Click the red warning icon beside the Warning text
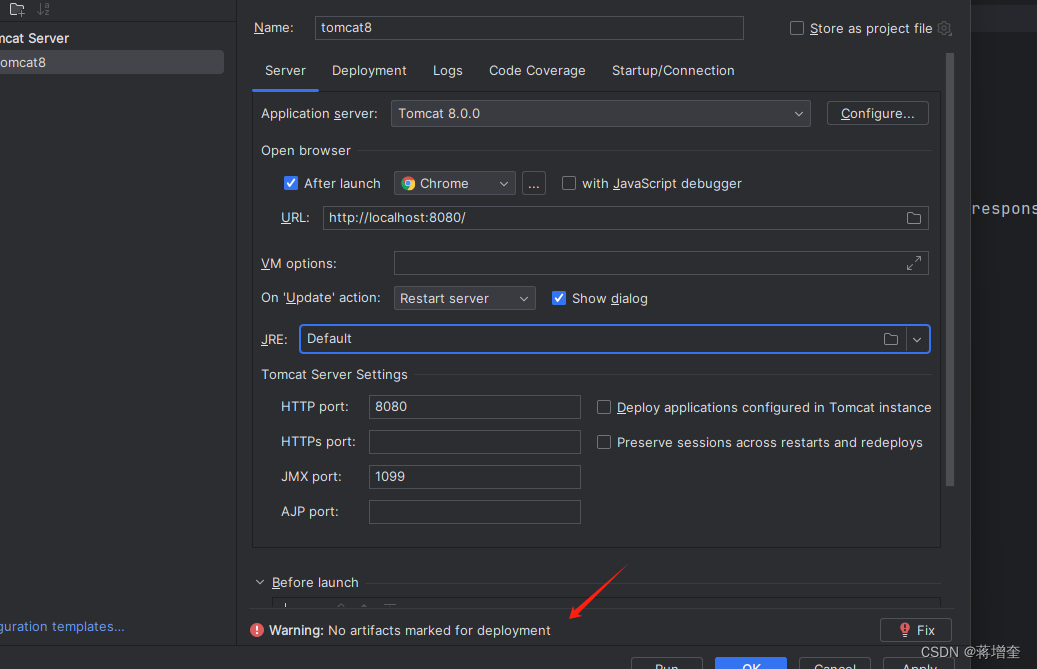This screenshot has width=1037, height=669. 257,630
